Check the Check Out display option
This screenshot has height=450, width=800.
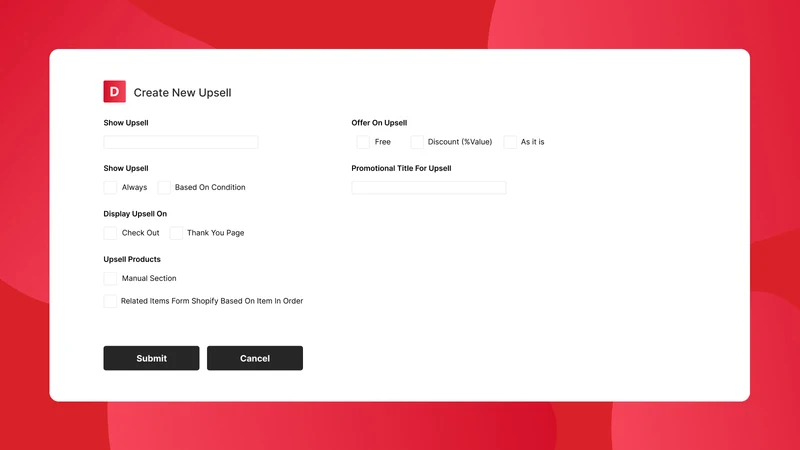(110, 233)
